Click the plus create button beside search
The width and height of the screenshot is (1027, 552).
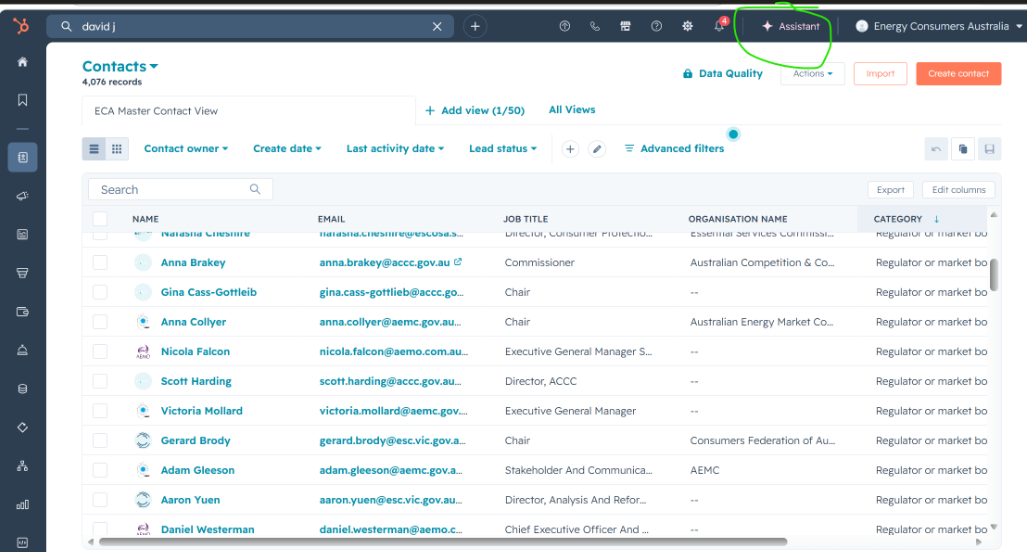pyautogui.click(x=475, y=26)
